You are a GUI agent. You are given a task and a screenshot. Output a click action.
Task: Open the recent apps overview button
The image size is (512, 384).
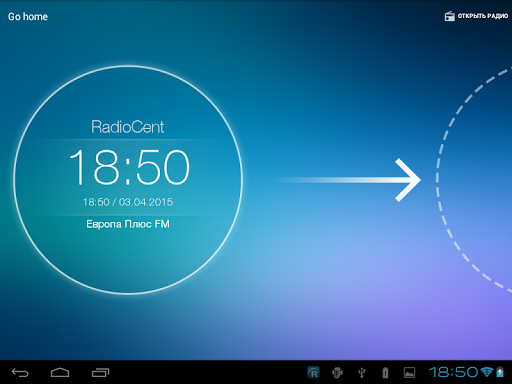(100, 372)
